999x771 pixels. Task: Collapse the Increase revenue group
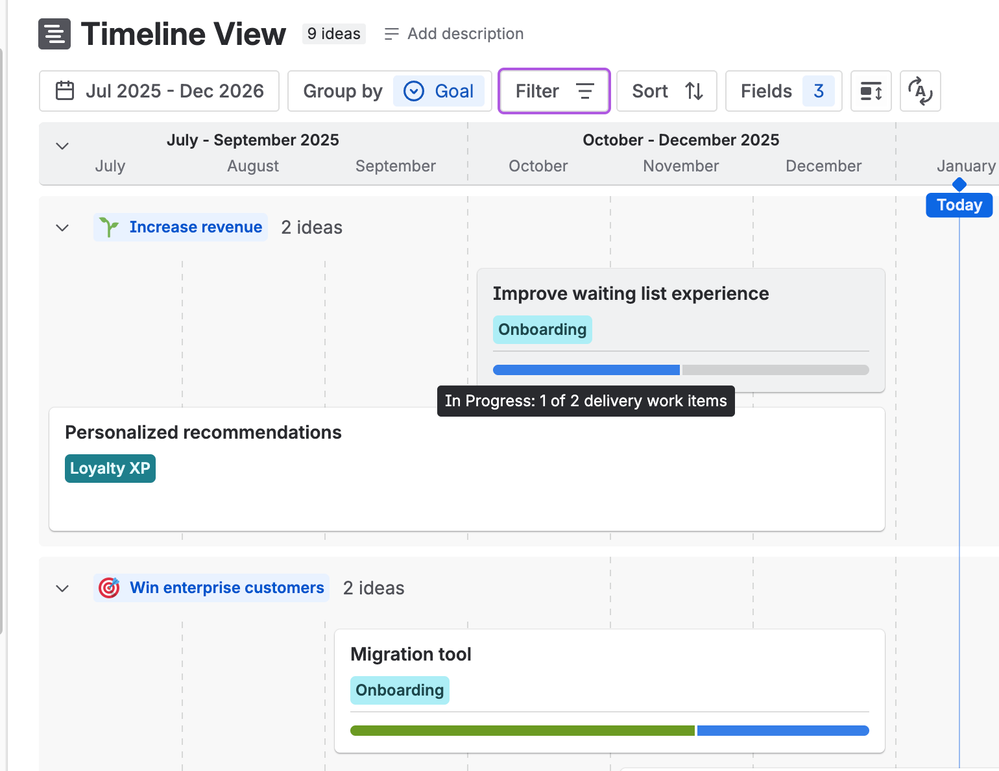click(x=62, y=228)
